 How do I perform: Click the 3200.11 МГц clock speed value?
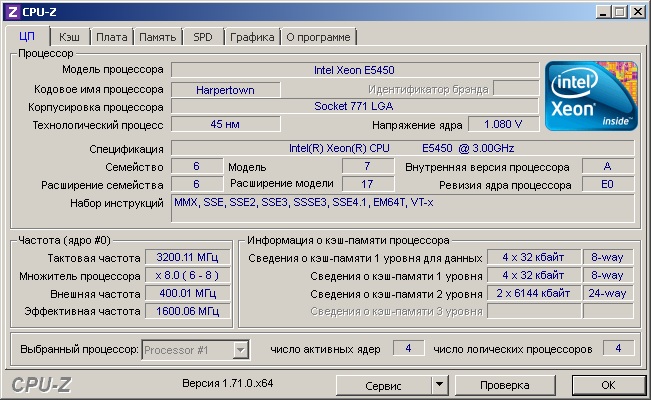tap(188, 258)
